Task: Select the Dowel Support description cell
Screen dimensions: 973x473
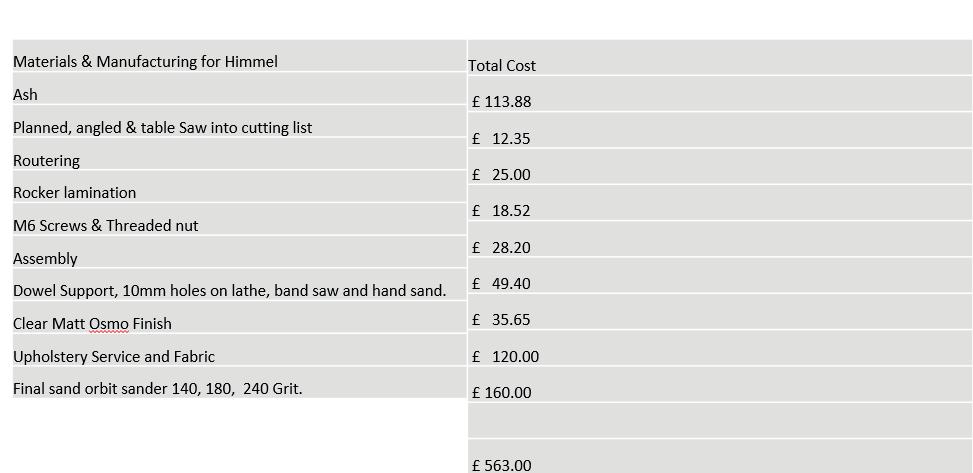Action: [x=240, y=285]
